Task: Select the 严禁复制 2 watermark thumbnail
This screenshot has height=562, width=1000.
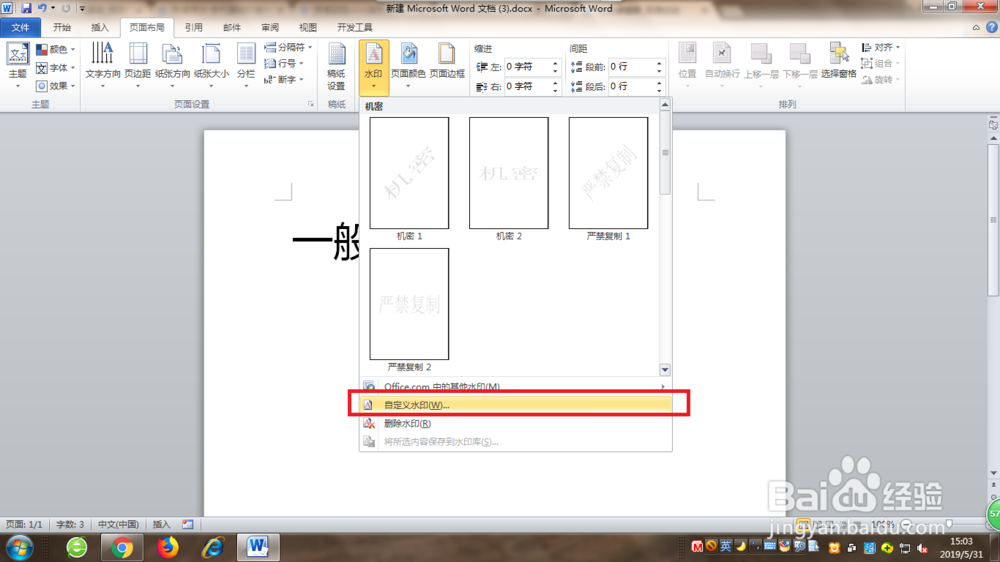Action: 409,304
